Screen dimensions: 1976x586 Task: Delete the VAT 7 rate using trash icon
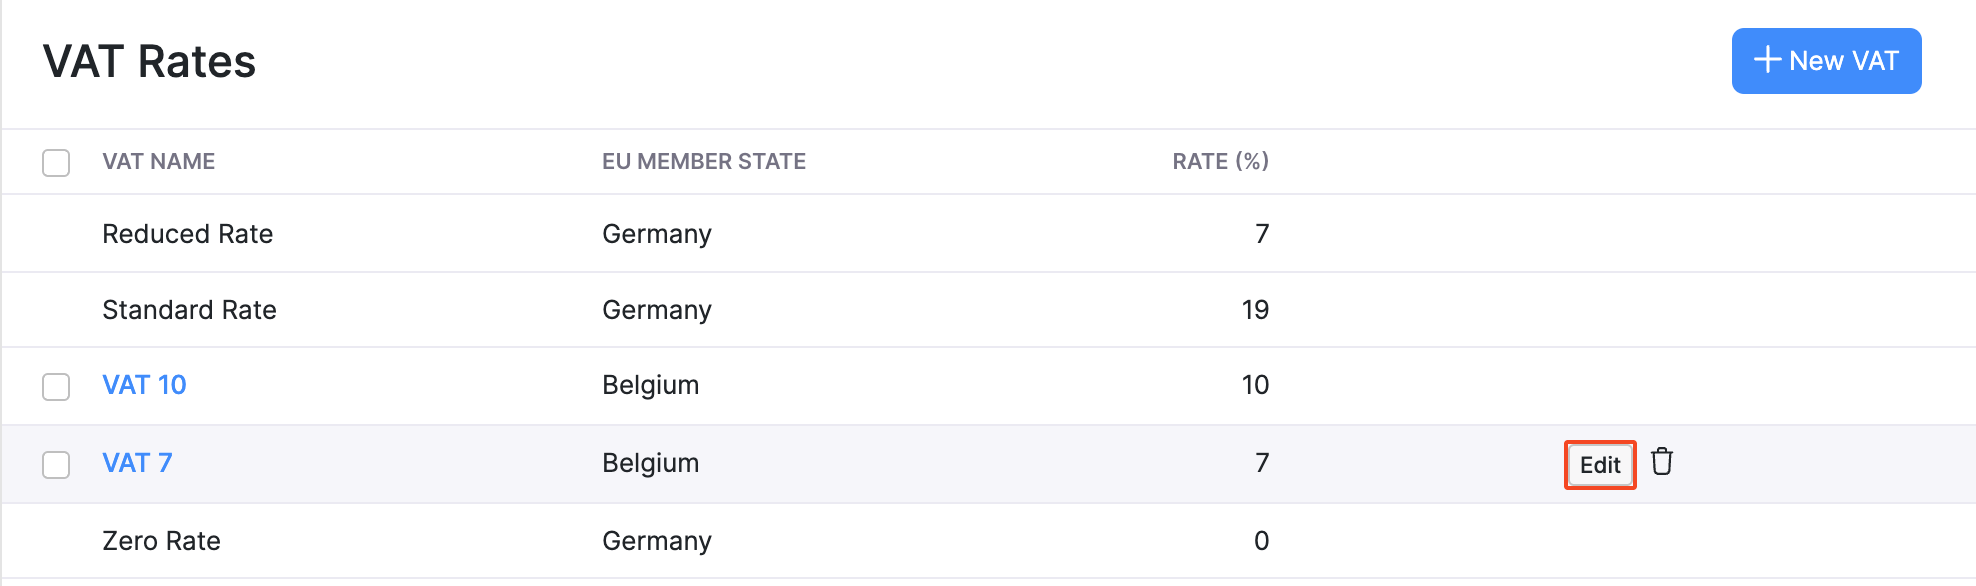(x=1662, y=462)
